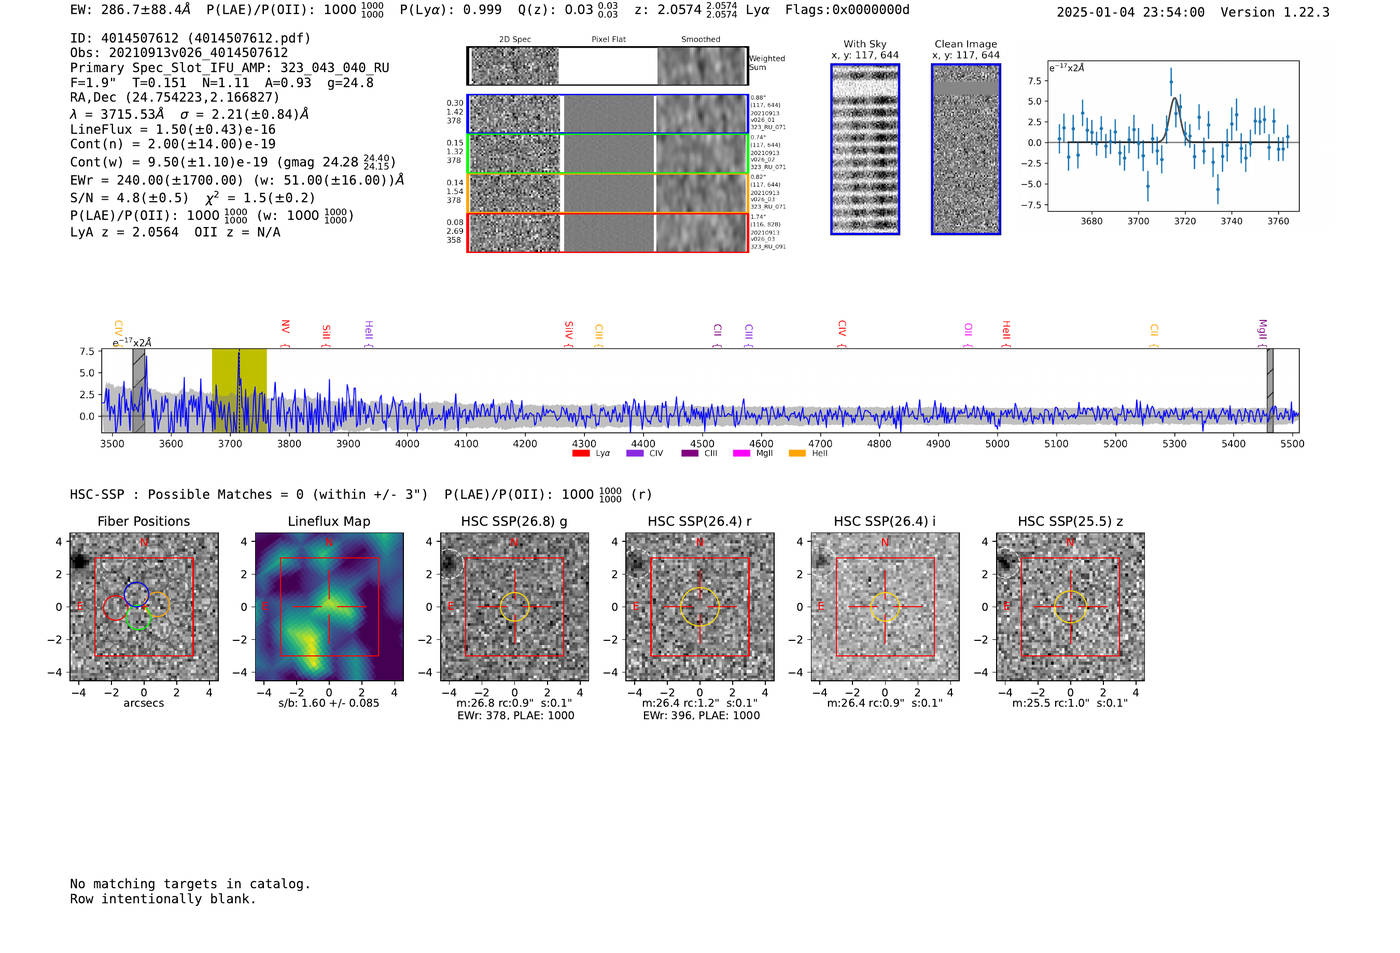The width and height of the screenshot is (1400, 953).
Task: Click the yellow highlighted region in the spectrum
Action: click(x=239, y=390)
